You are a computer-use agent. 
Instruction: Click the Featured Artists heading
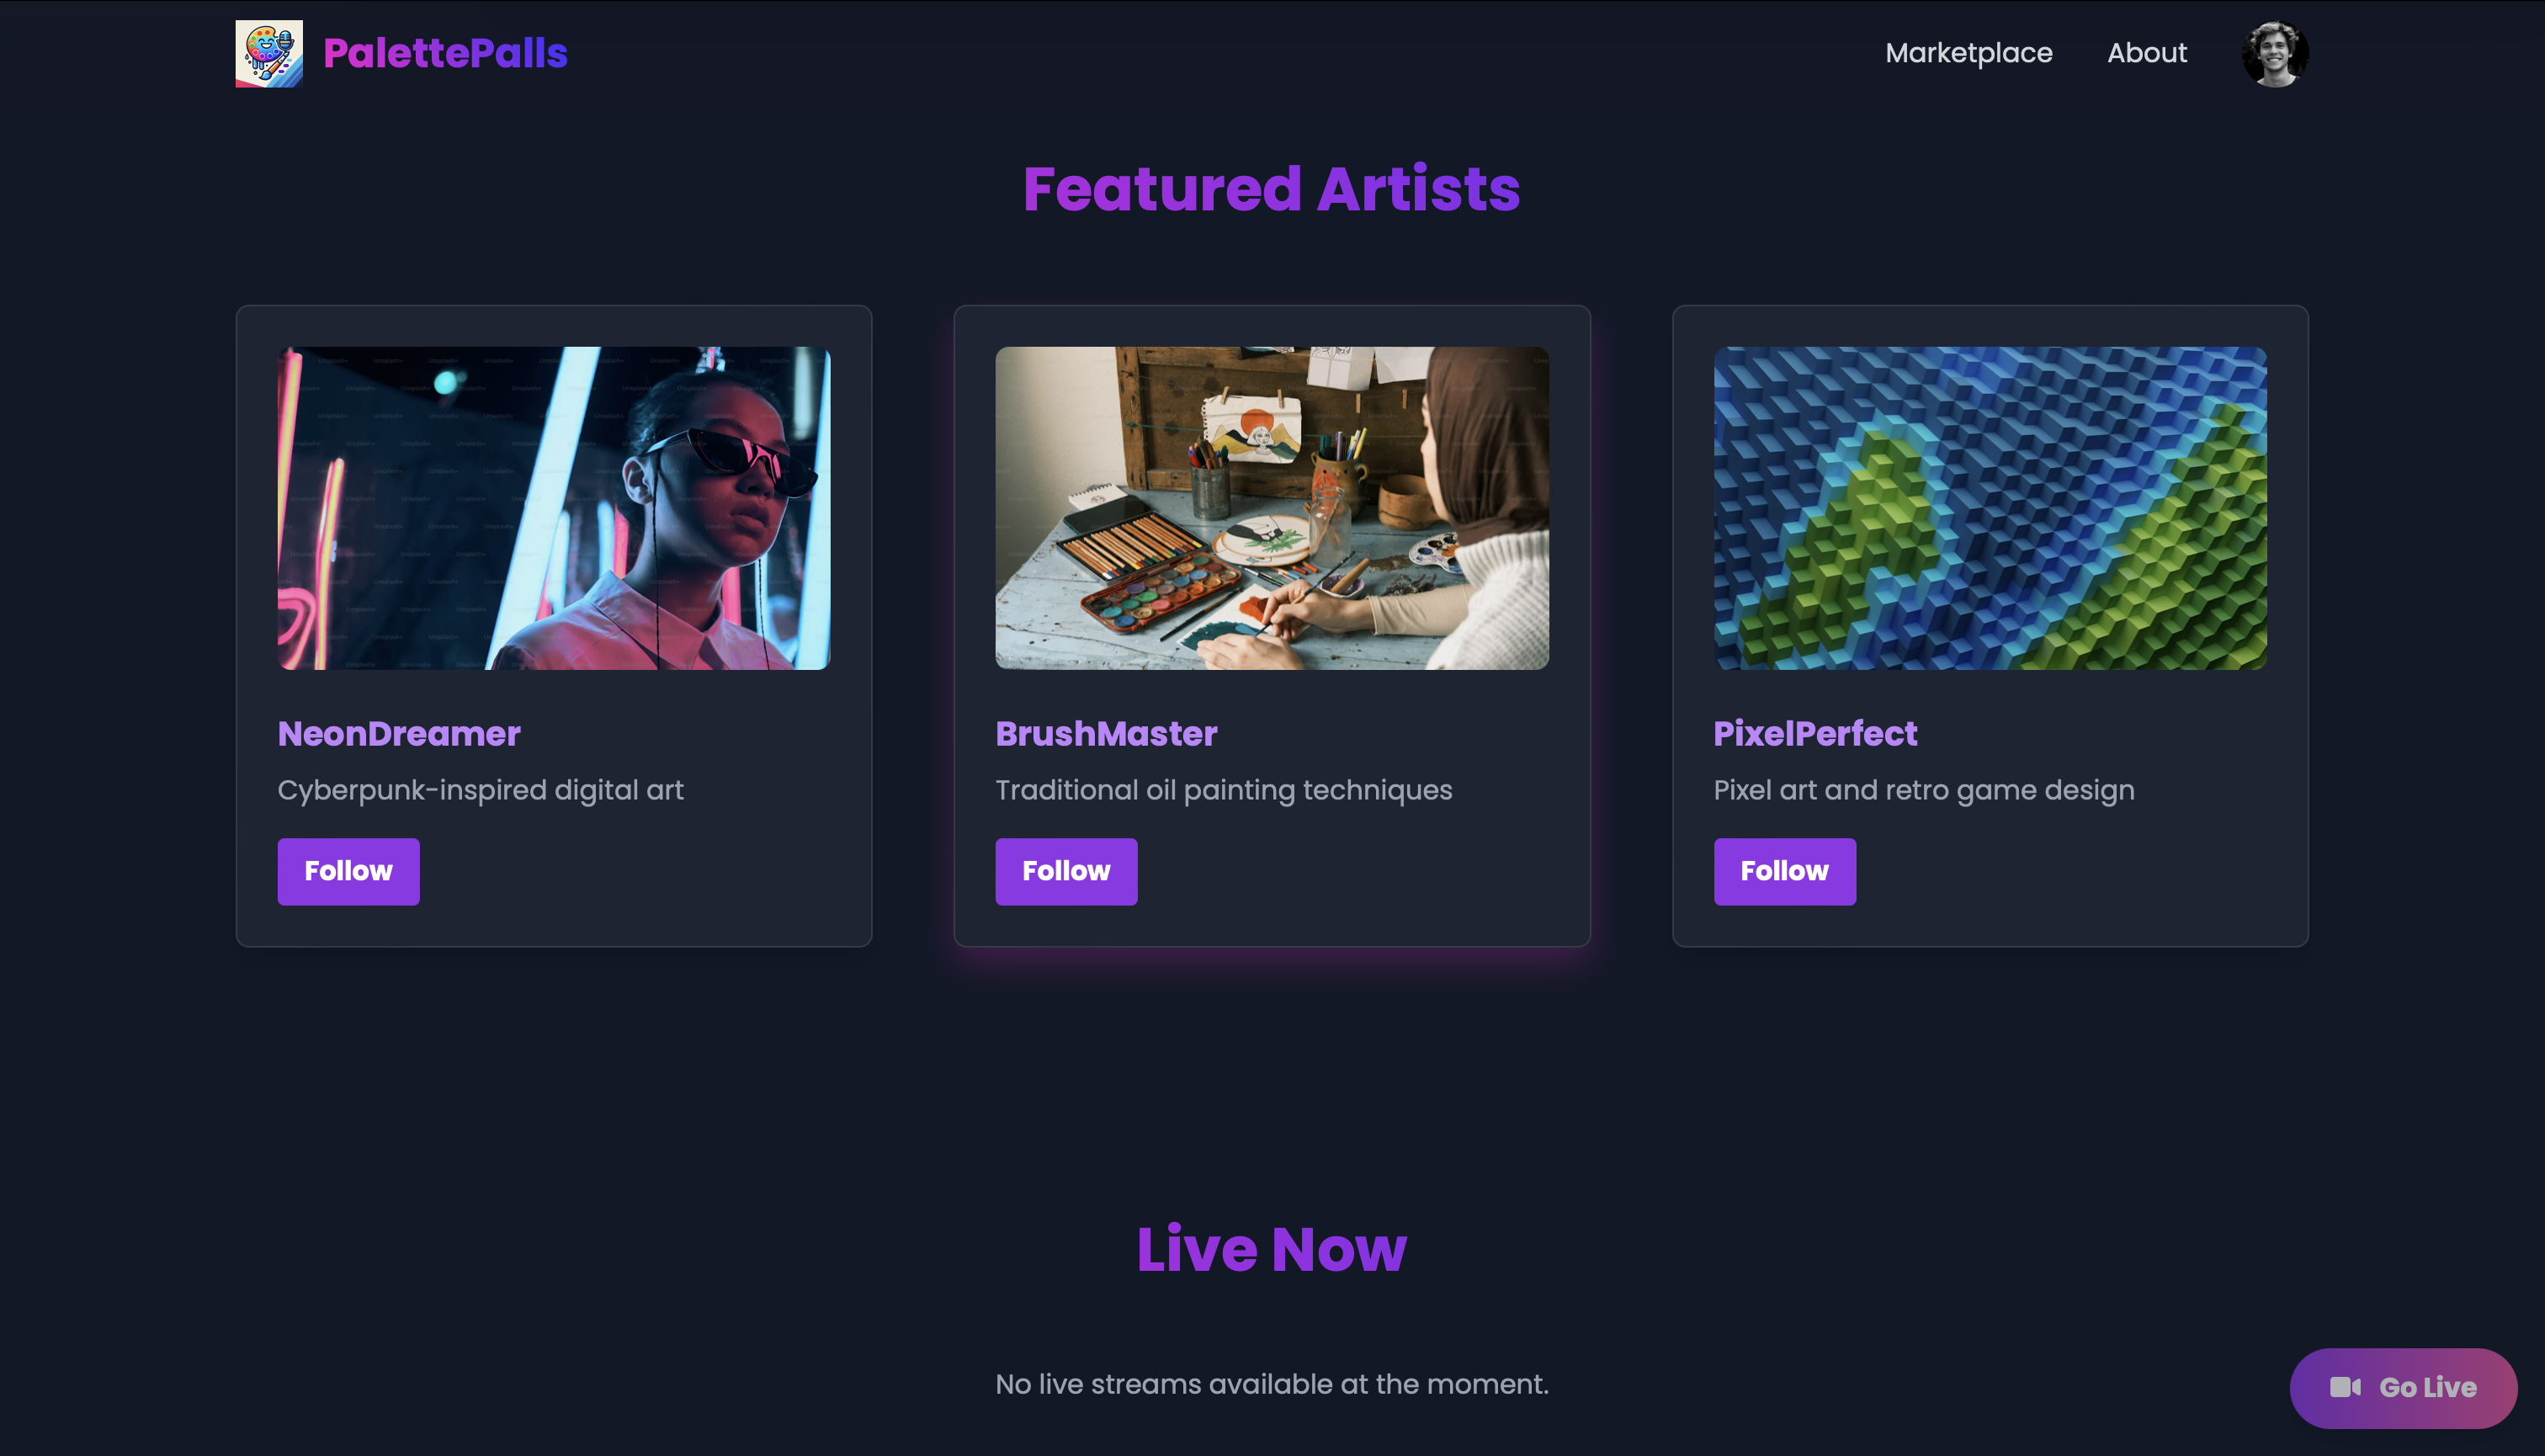[x=1272, y=189]
